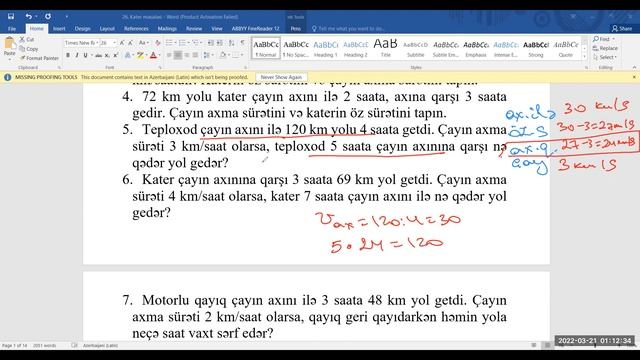Click the Never Show Again button
Screen dimensions: 640x360
click(281, 77)
